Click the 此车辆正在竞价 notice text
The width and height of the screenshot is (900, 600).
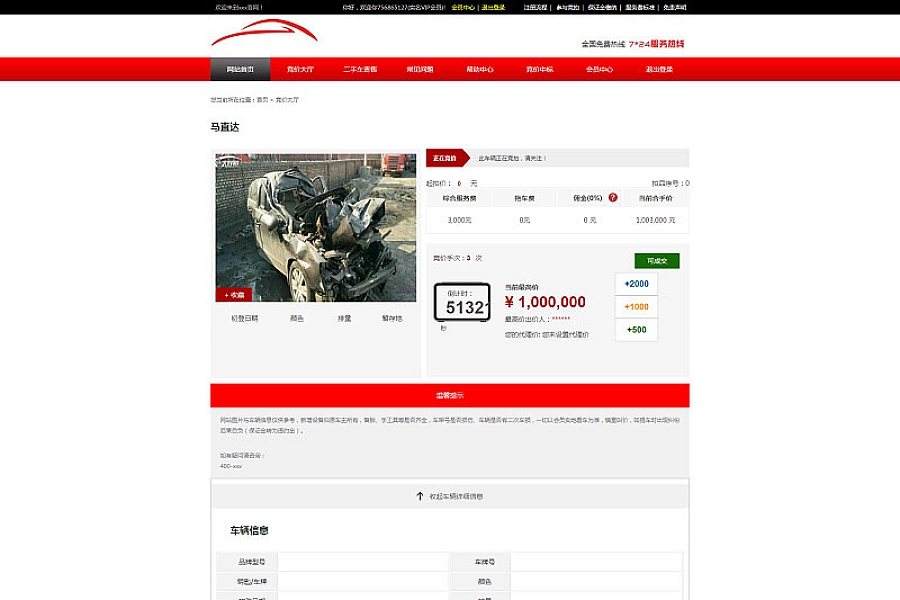pyautogui.click(x=512, y=158)
